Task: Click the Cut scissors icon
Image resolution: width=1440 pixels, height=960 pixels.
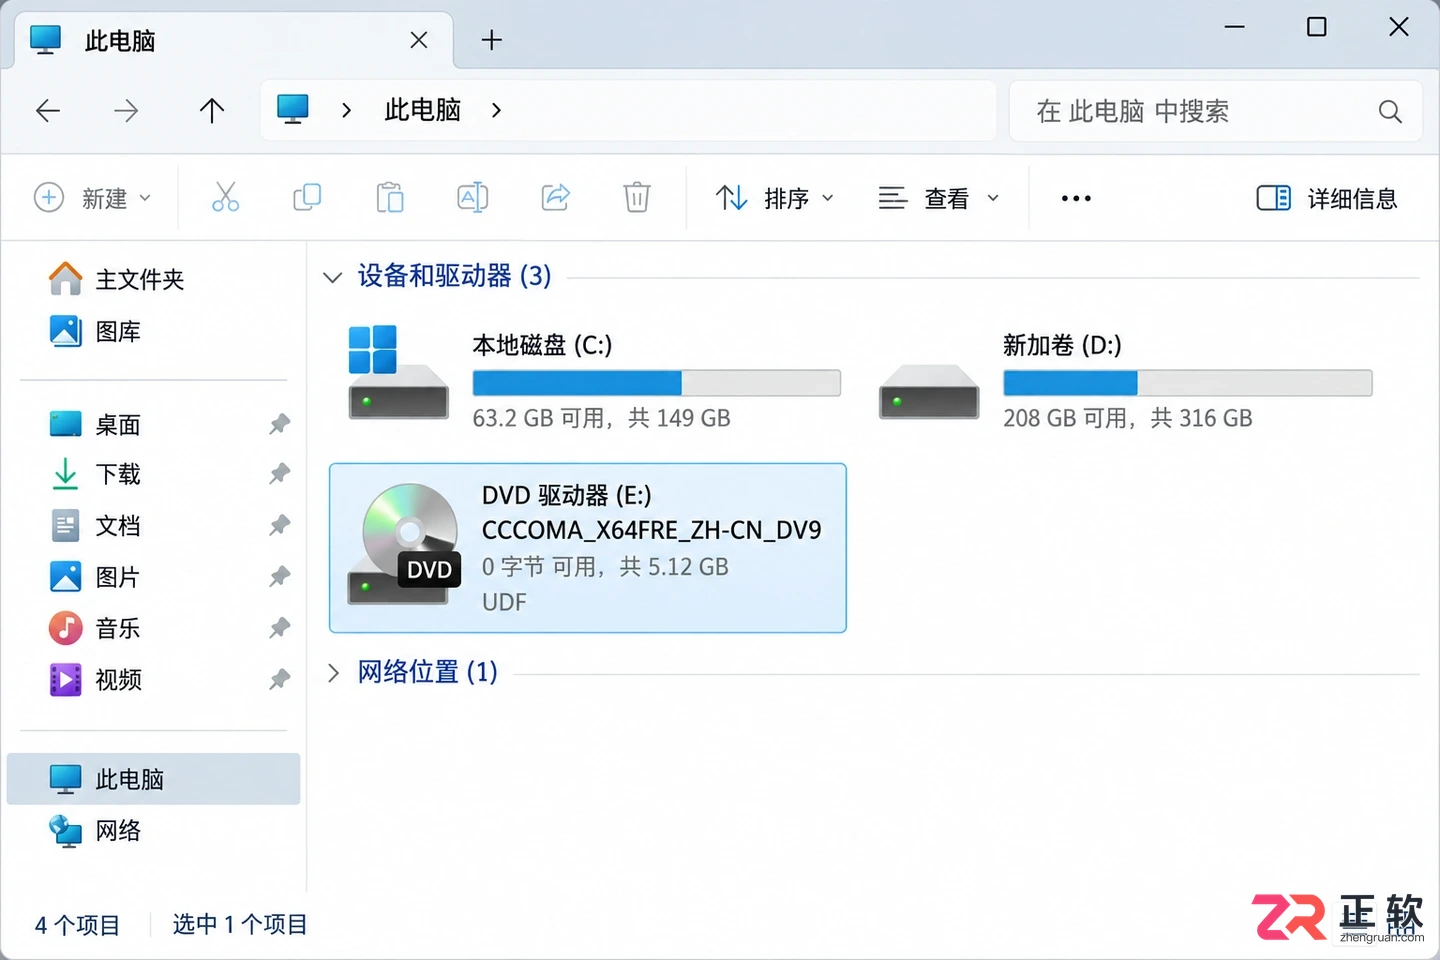Action: coord(225,197)
